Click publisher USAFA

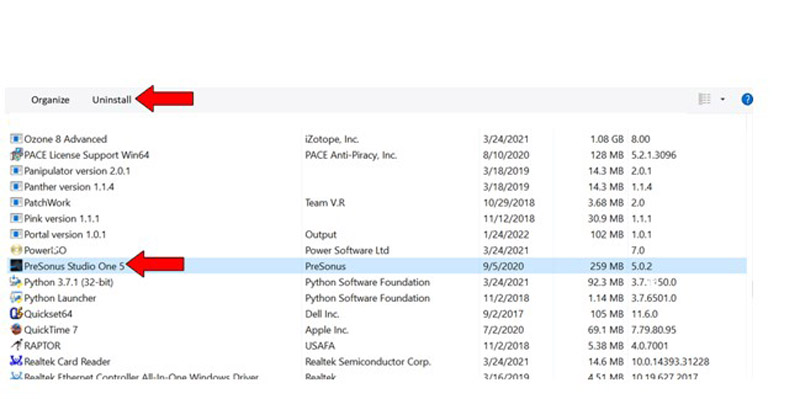point(320,345)
